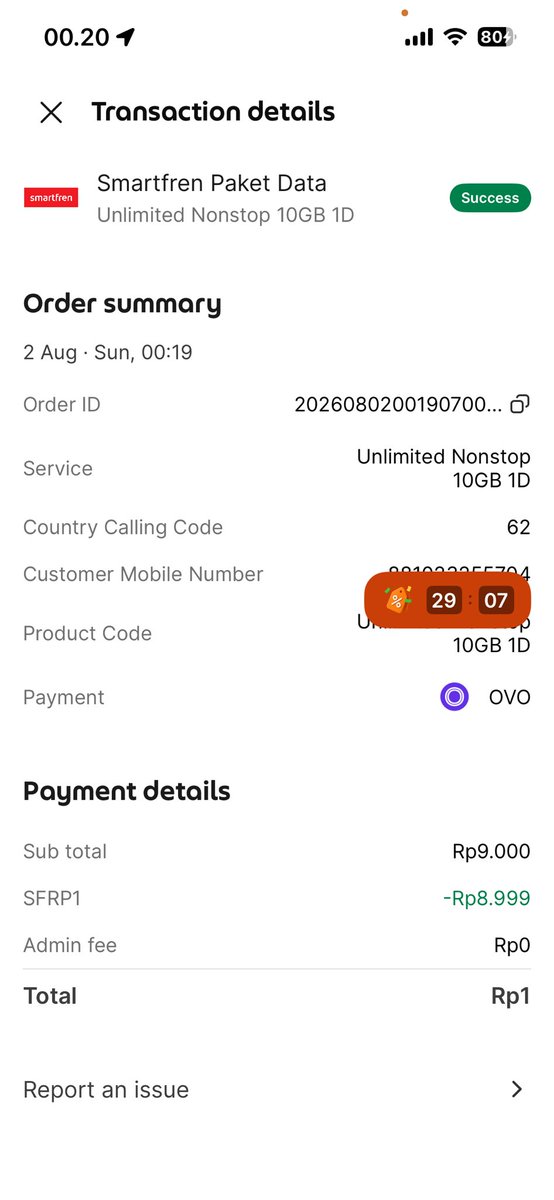Tap the SFRP1 discount amount -Rp8.999
The image size is (554, 1200).
486,898
